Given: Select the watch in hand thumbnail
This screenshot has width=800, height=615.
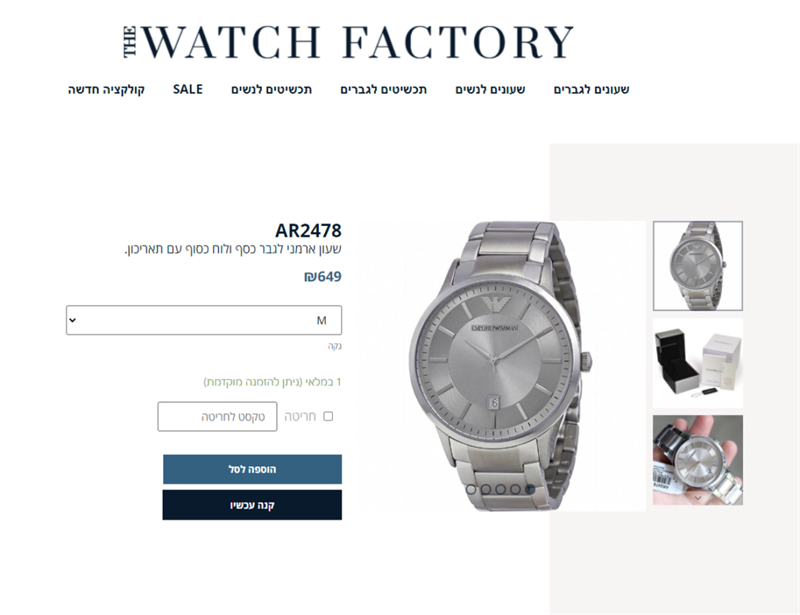Looking at the screenshot, I should coord(698,460).
